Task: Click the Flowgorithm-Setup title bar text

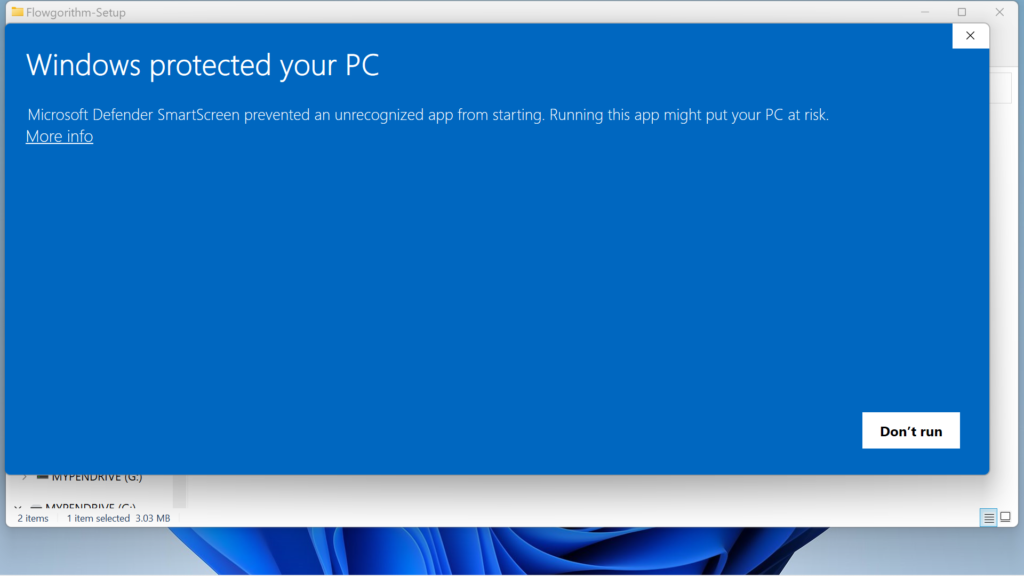Action: click(76, 12)
